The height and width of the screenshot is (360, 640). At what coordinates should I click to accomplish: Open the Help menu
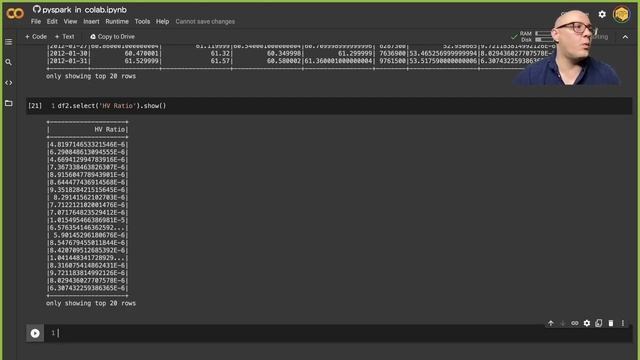(162, 22)
